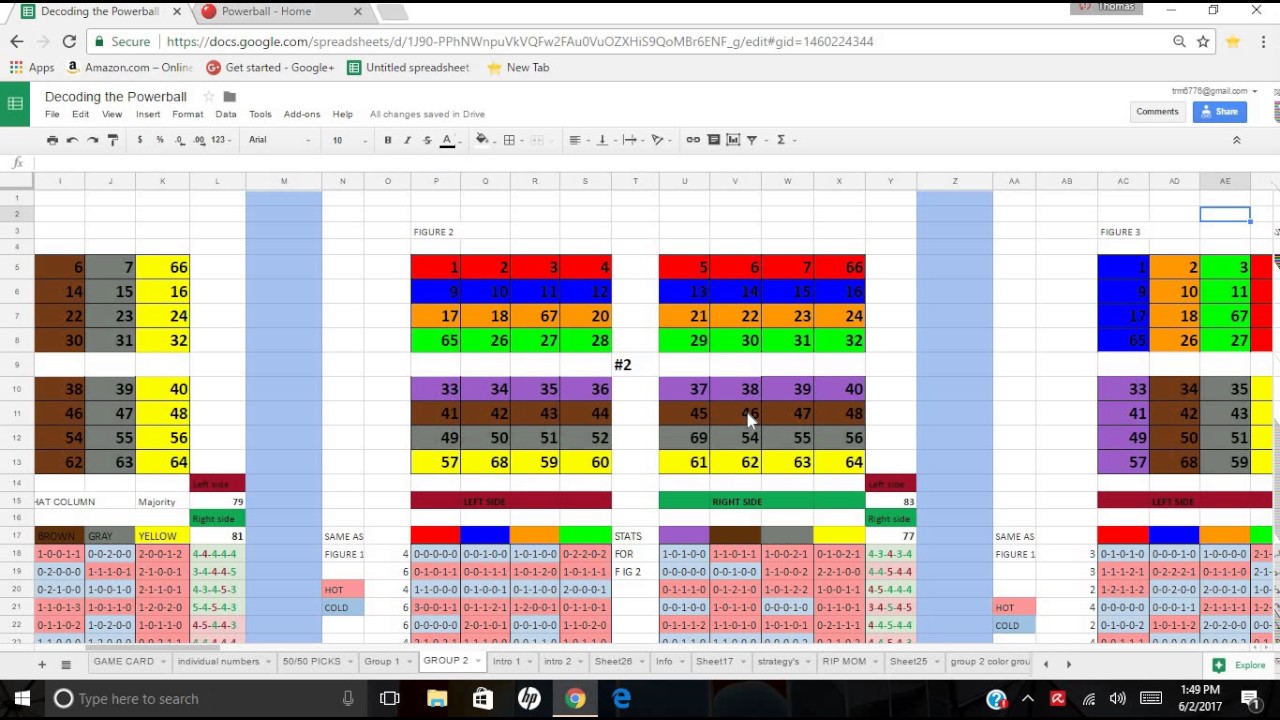
Task: Click the Type here to search box
Action: [x=205, y=698]
